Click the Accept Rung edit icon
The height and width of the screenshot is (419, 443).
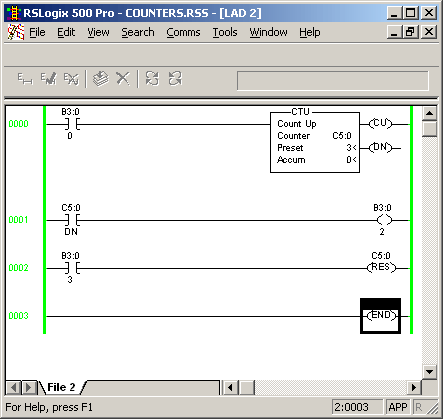click(x=49, y=79)
